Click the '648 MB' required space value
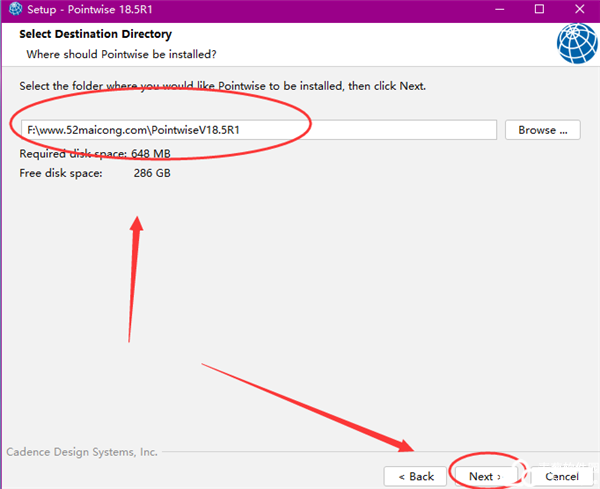This screenshot has height=489, width=600. click(x=151, y=154)
